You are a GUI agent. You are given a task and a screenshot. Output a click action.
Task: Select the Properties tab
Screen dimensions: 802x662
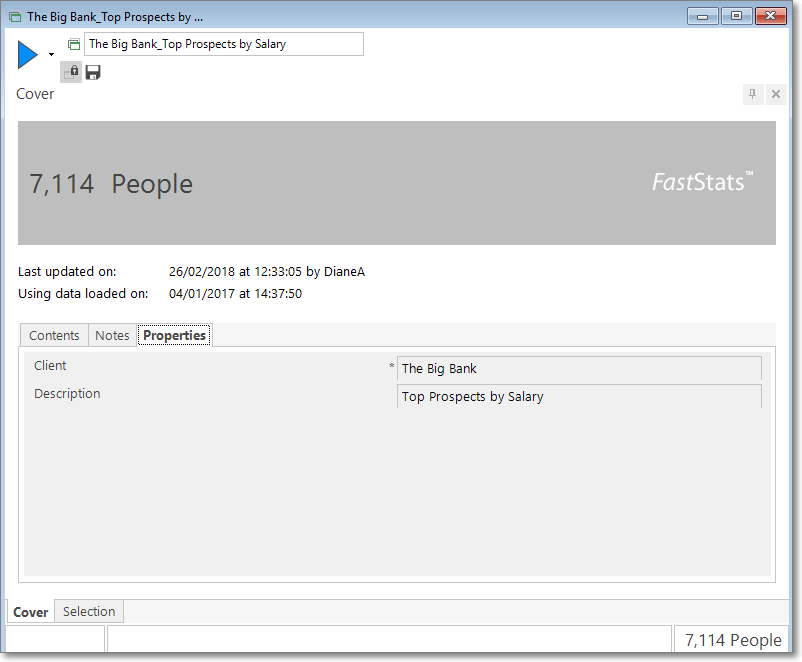tap(174, 336)
